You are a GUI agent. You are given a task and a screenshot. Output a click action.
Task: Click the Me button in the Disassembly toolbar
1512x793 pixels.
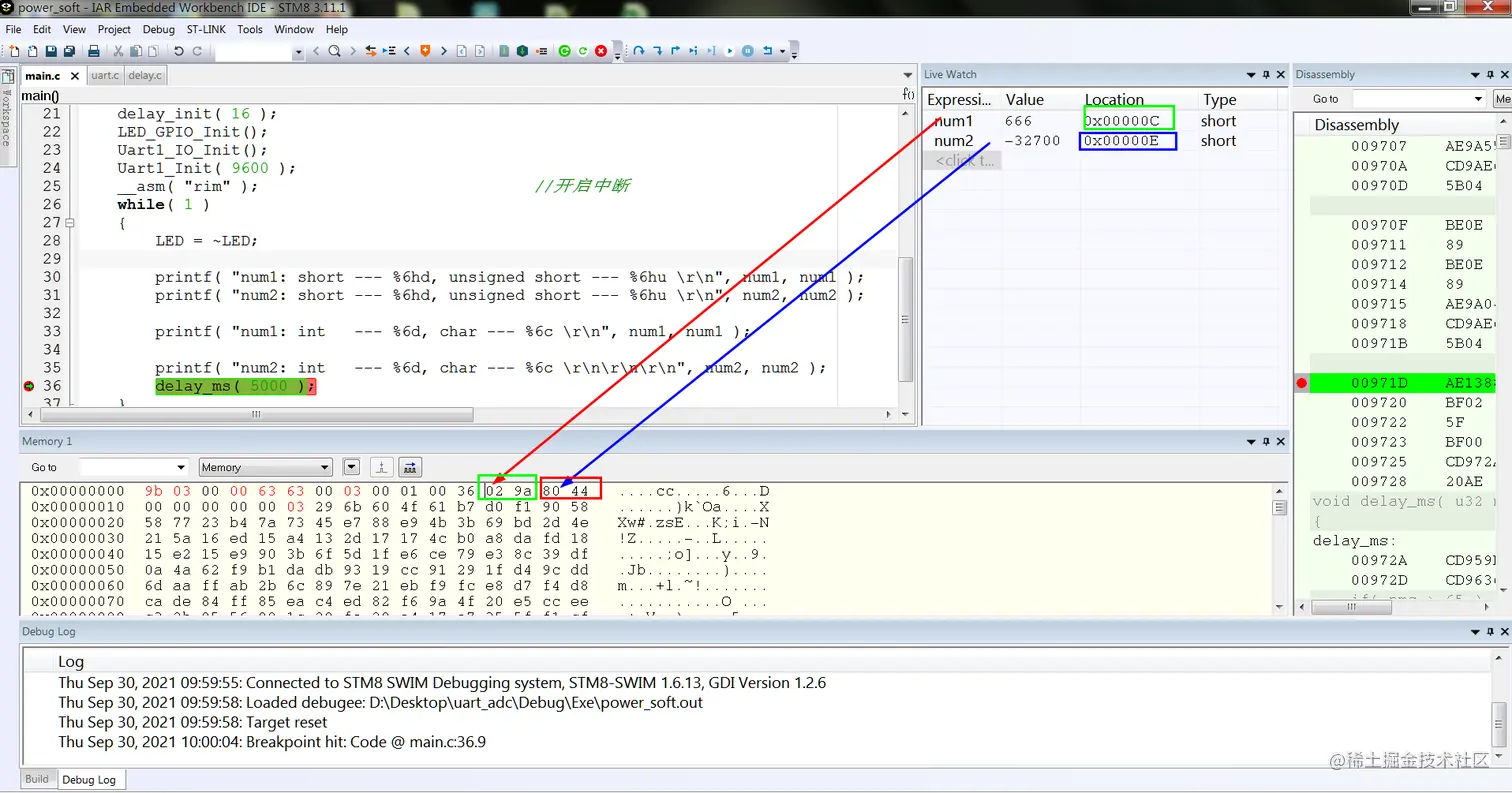coord(1502,99)
